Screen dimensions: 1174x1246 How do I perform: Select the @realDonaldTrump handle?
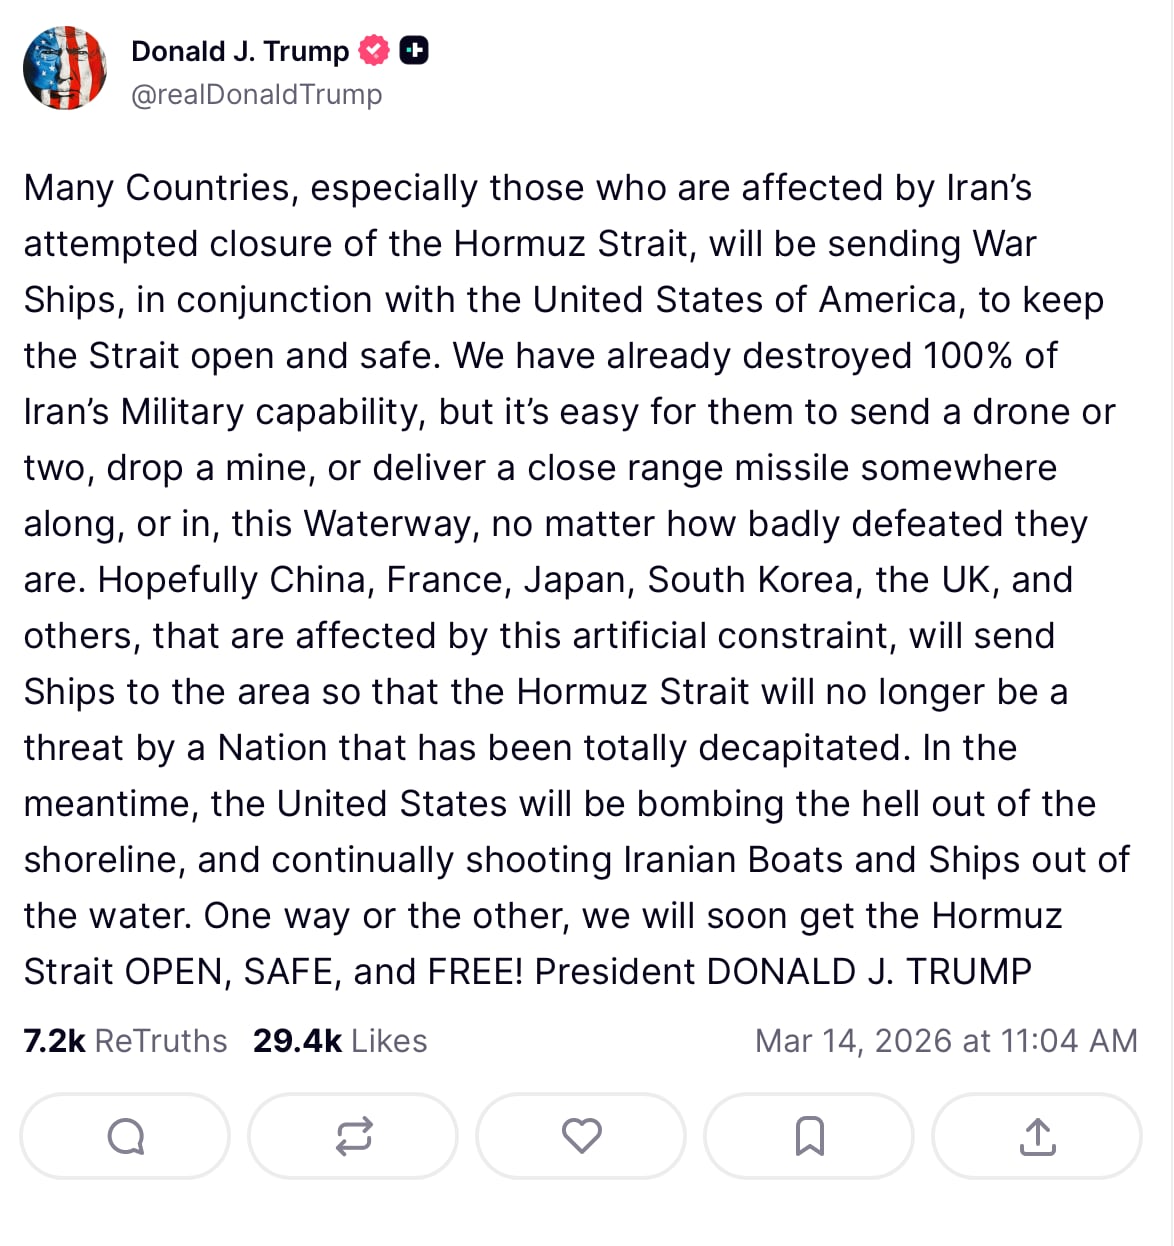pos(255,94)
